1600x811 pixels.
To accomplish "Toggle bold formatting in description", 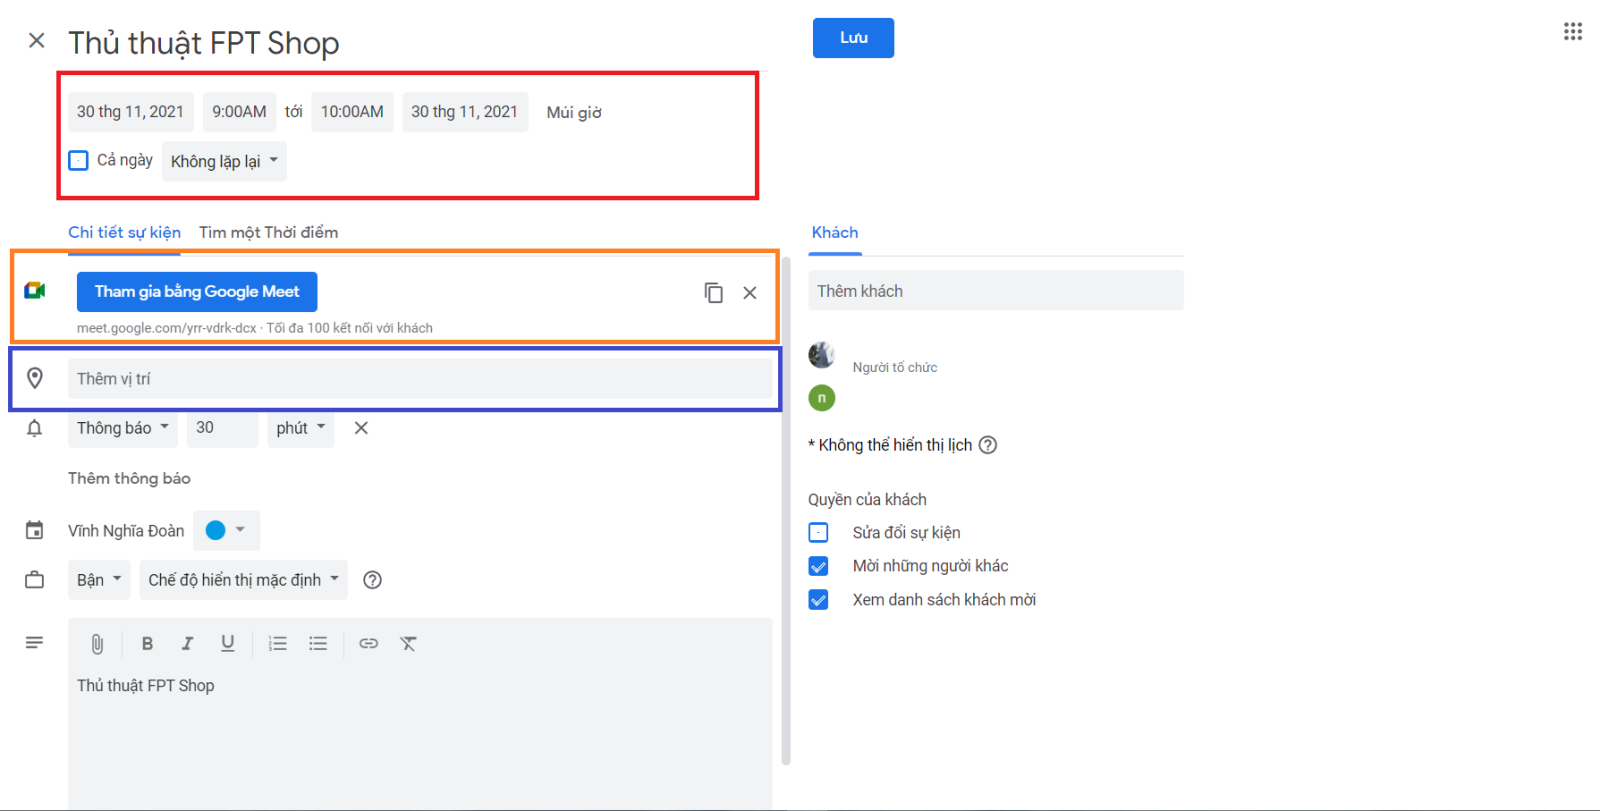I will [x=147, y=644].
